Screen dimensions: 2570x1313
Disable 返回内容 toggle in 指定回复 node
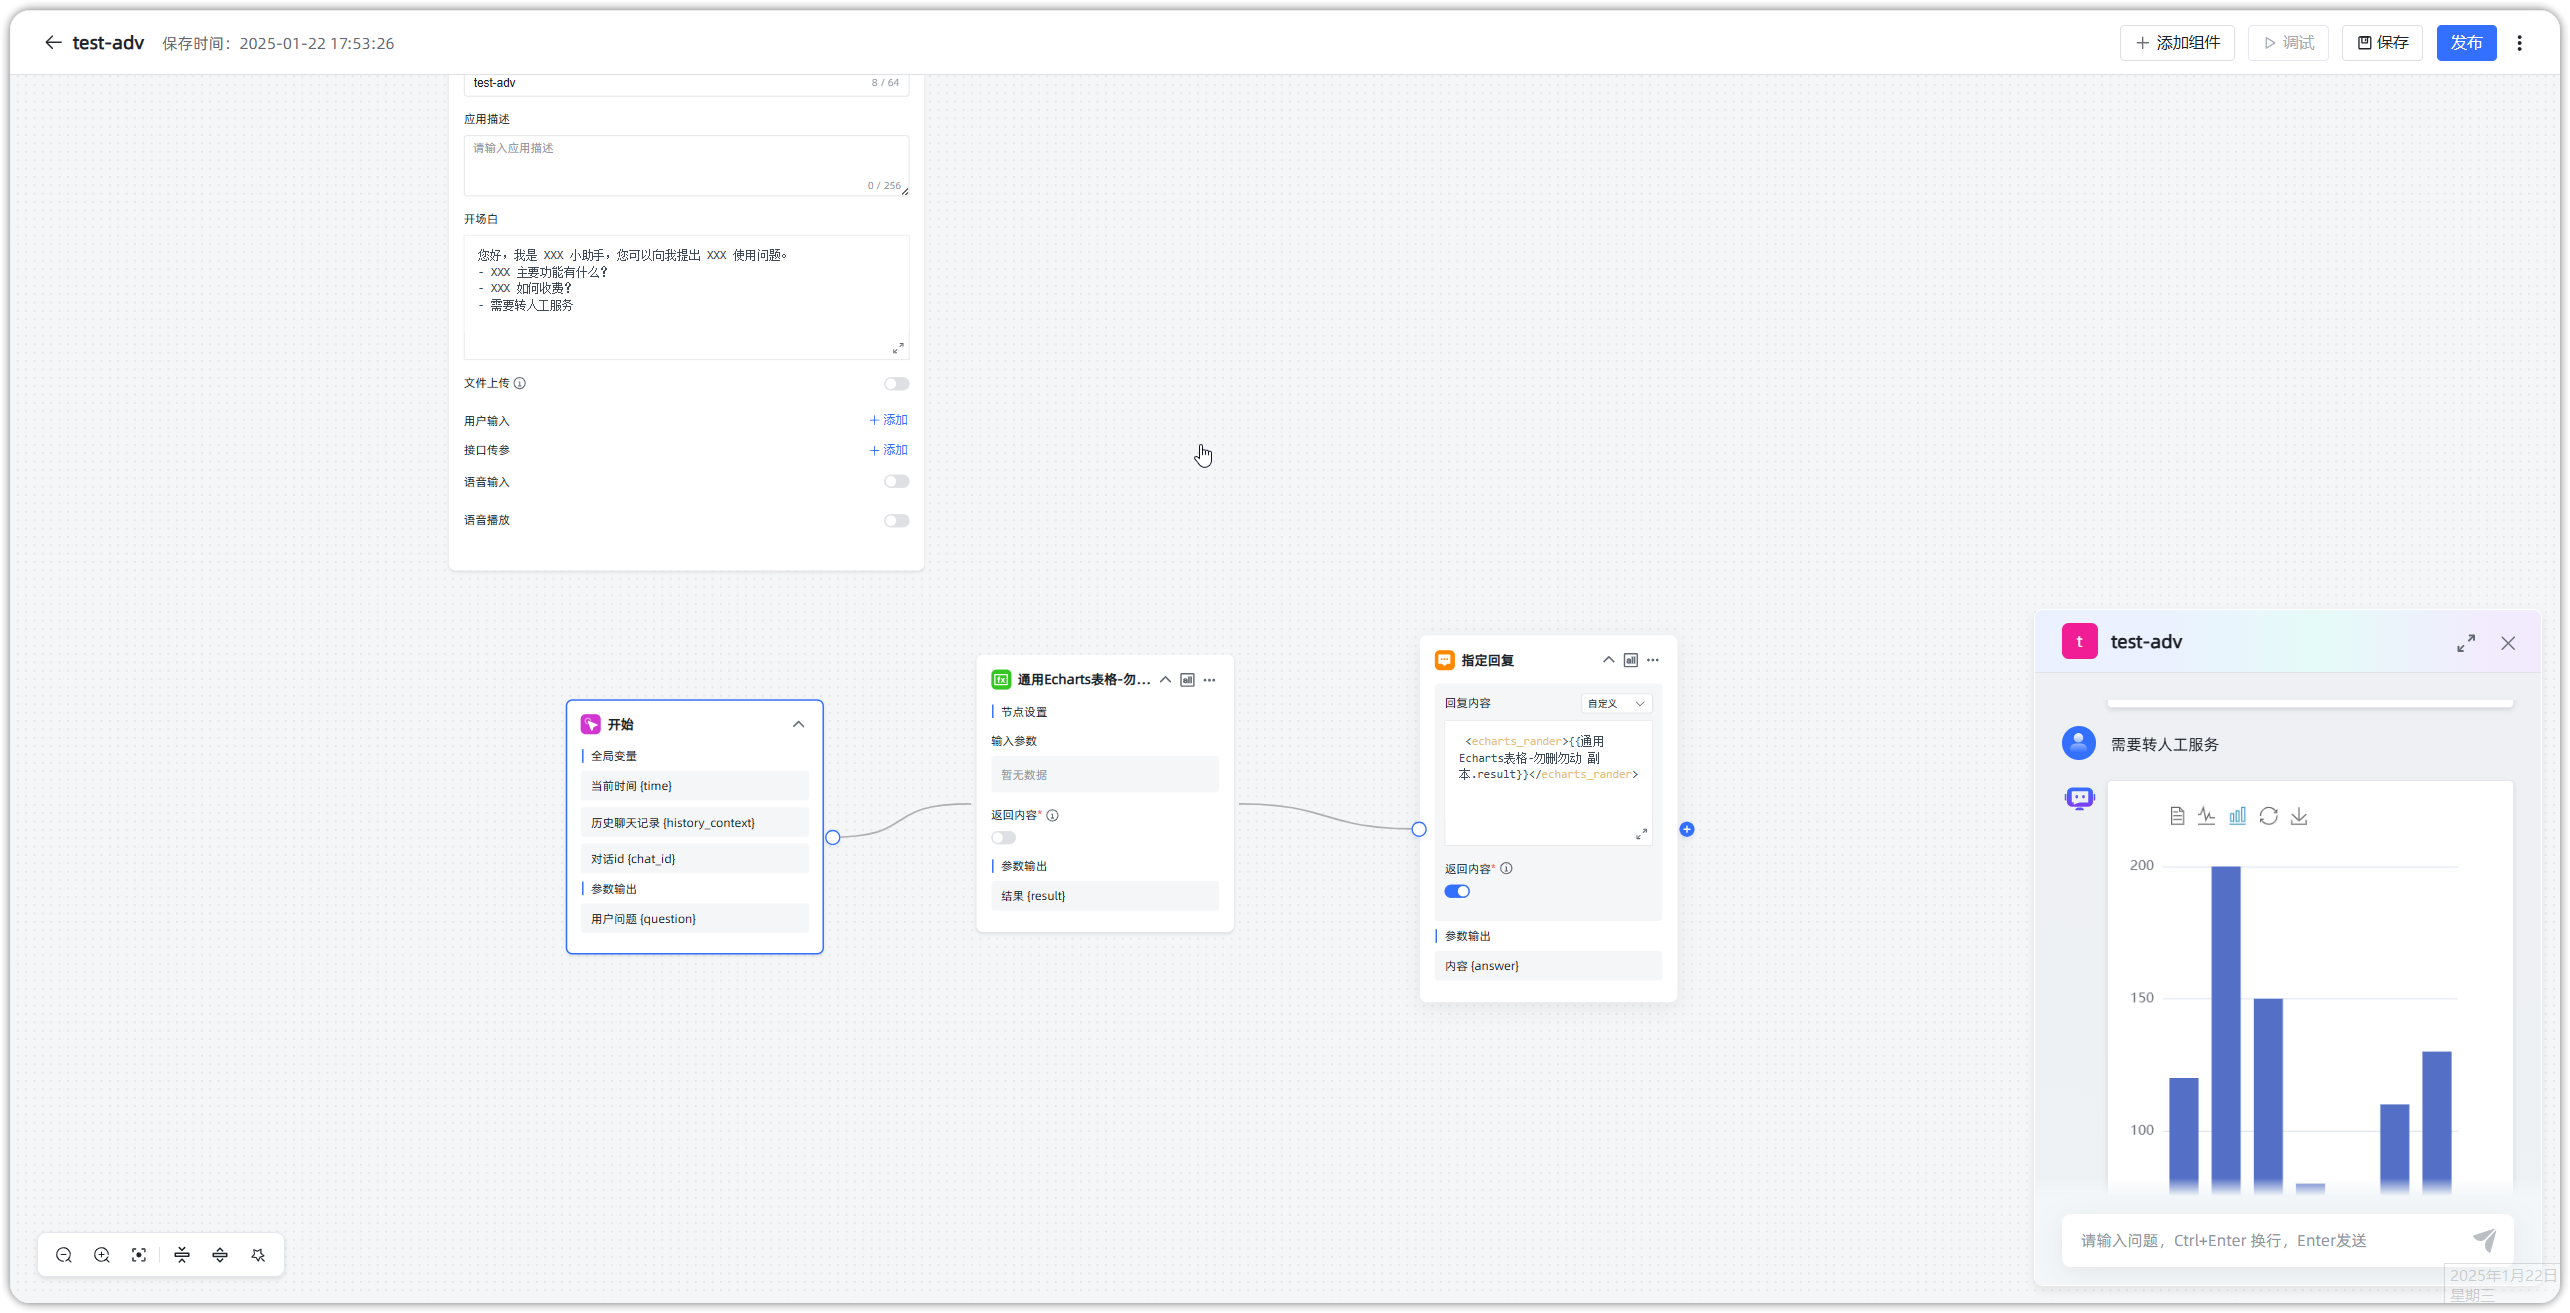pyautogui.click(x=1457, y=891)
